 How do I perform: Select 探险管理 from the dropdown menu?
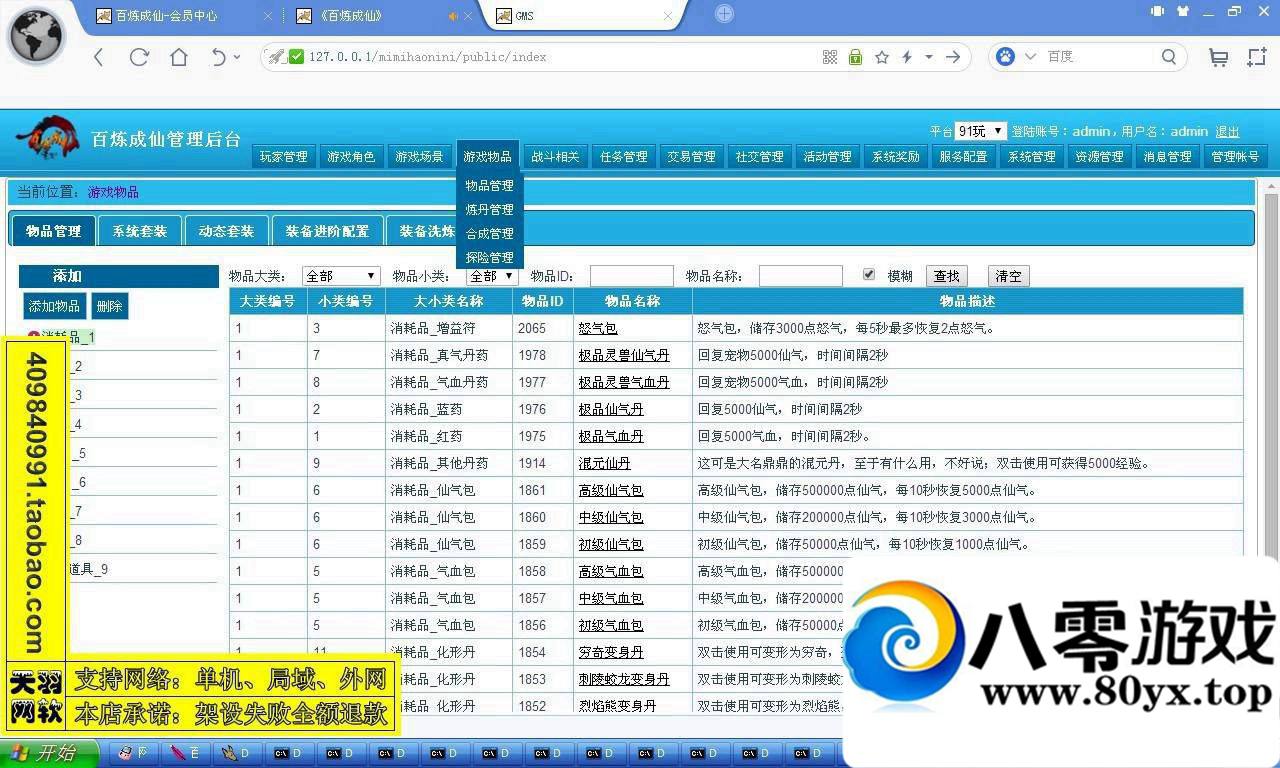click(x=489, y=258)
